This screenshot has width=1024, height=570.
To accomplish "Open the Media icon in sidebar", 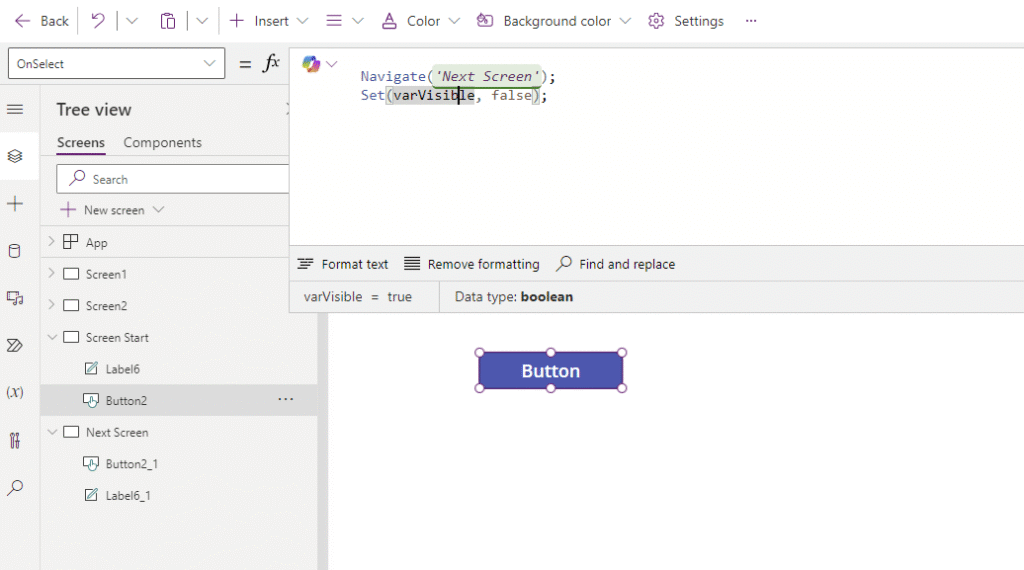I will [15, 298].
